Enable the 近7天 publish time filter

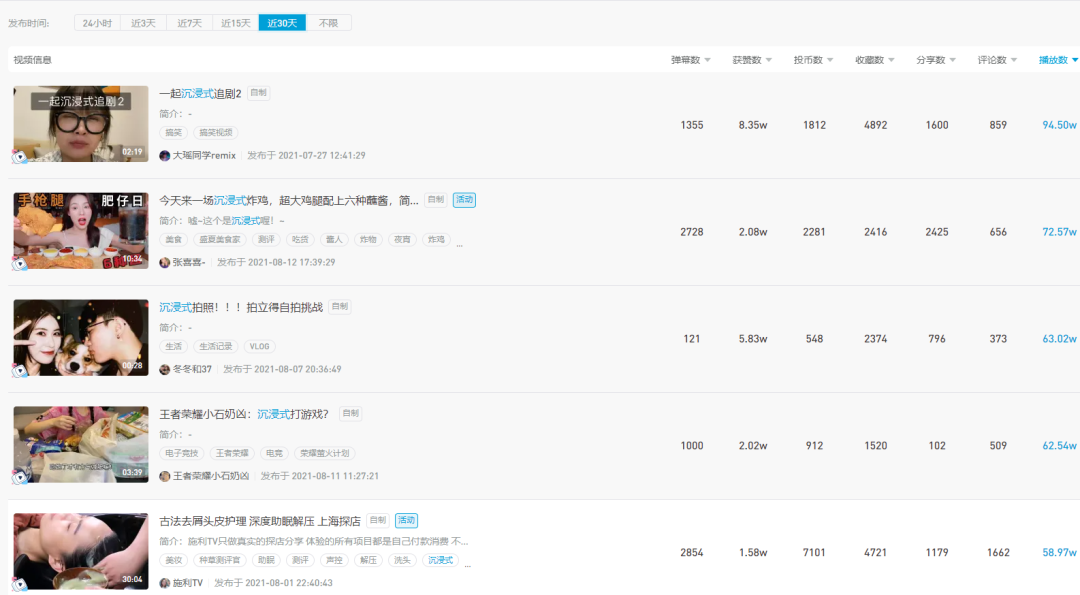(188, 21)
